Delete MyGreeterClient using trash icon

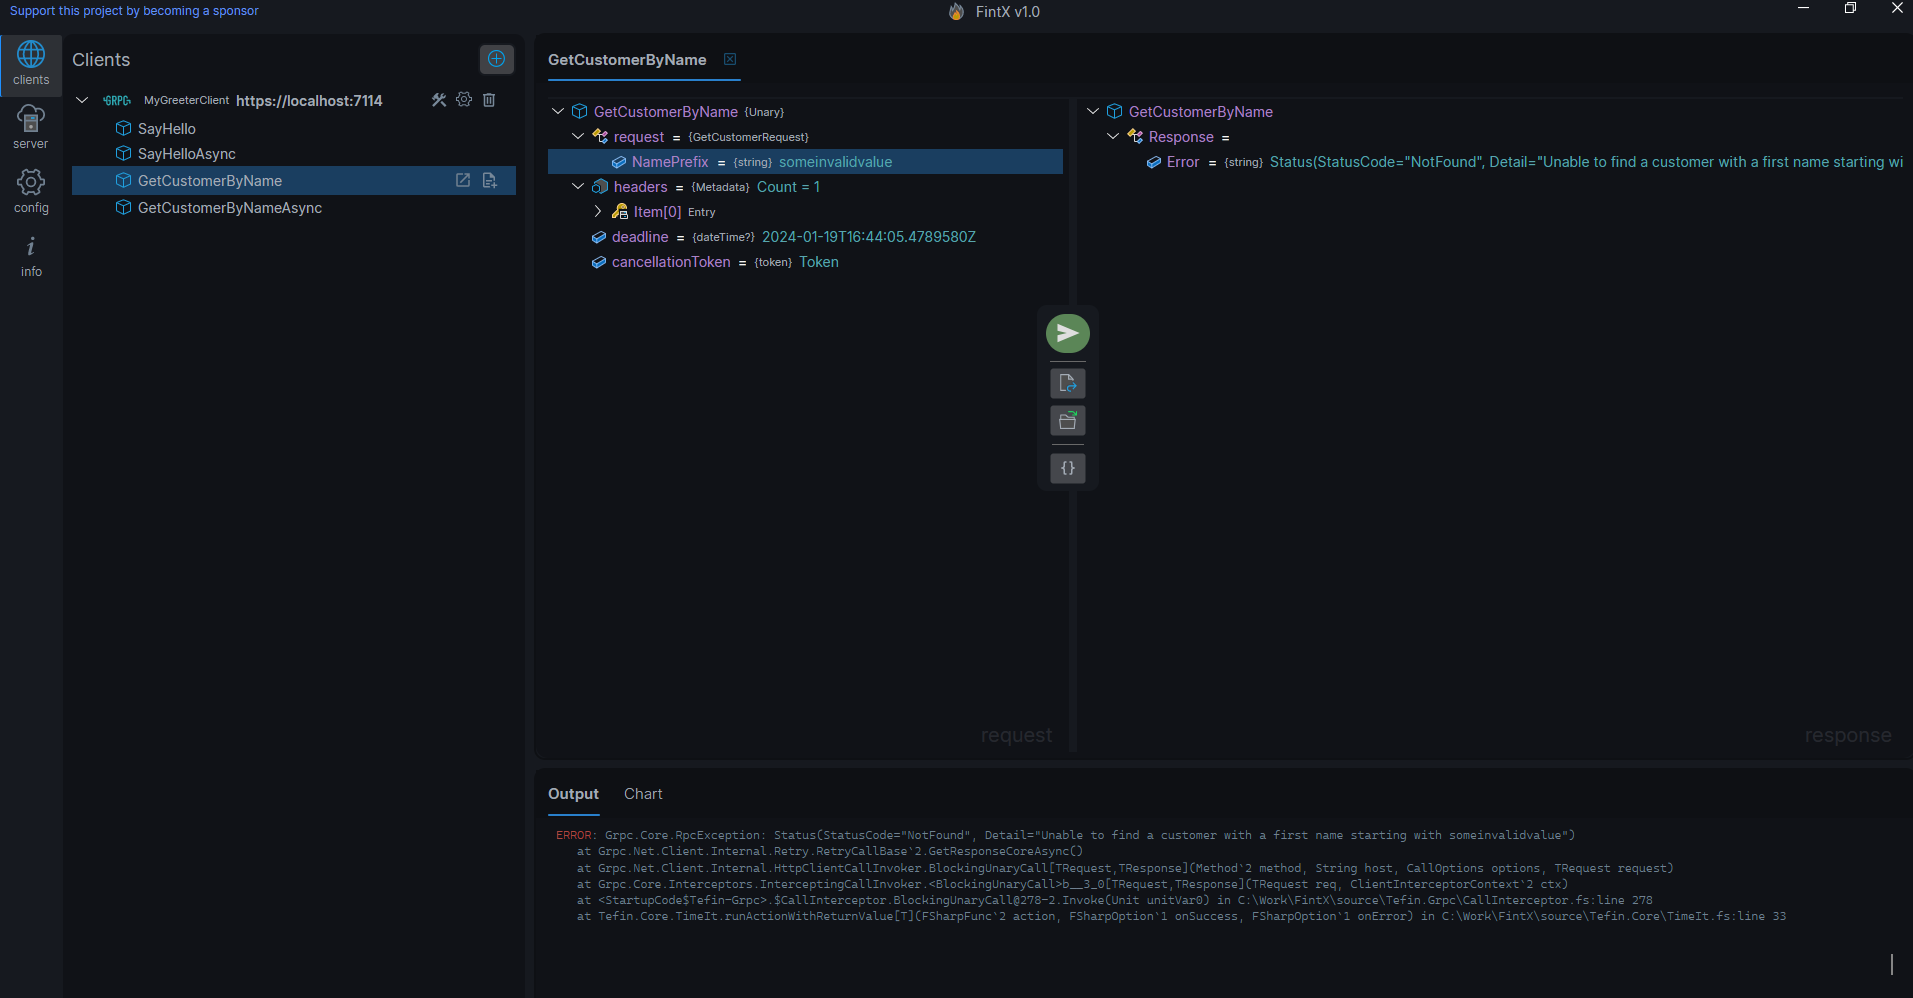point(489,100)
